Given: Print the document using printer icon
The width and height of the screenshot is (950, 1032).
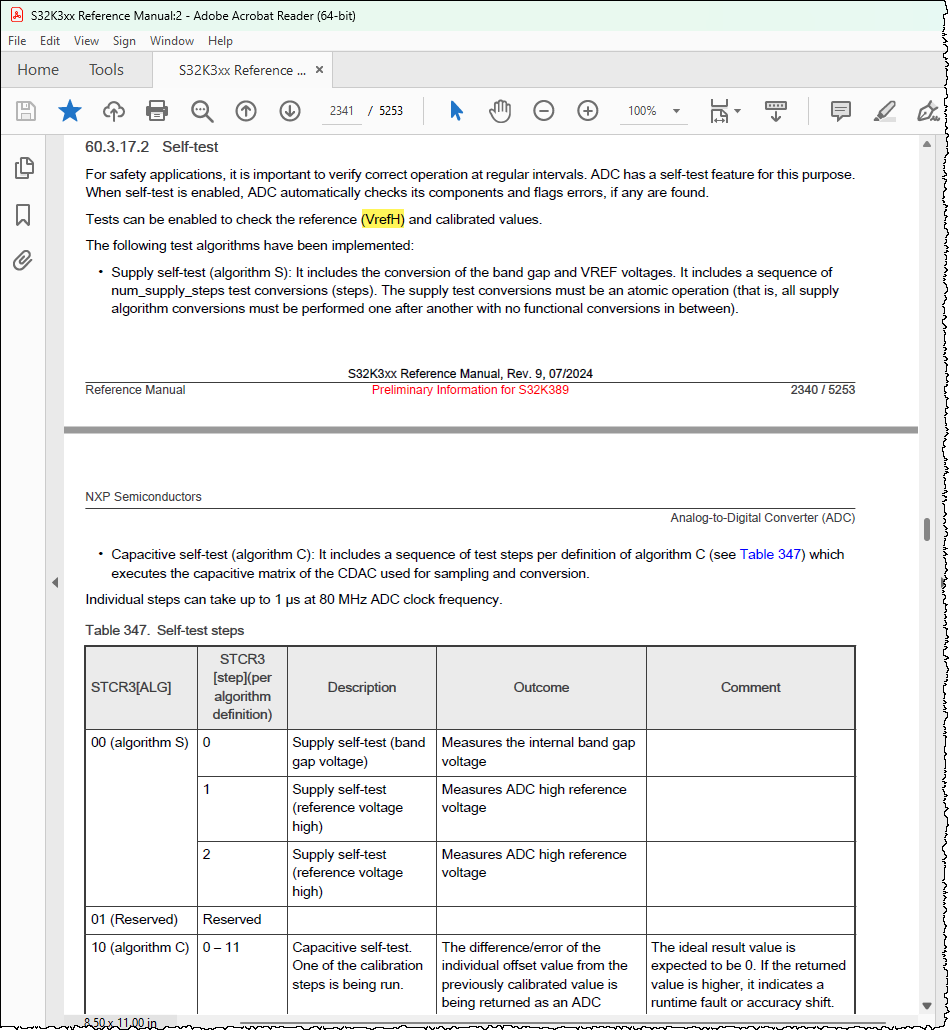Looking at the screenshot, I should 157,111.
